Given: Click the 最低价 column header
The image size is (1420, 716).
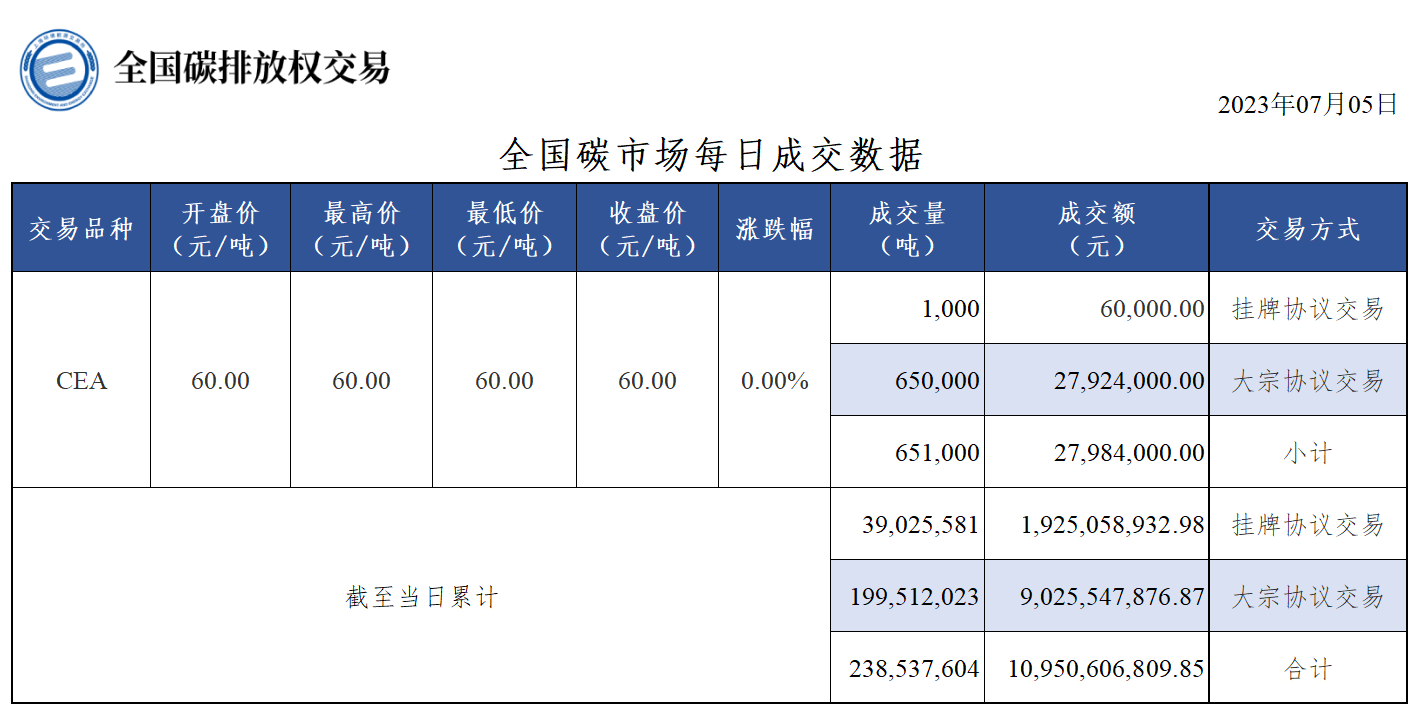Looking at the screenshot, I should tap(505, 228).
